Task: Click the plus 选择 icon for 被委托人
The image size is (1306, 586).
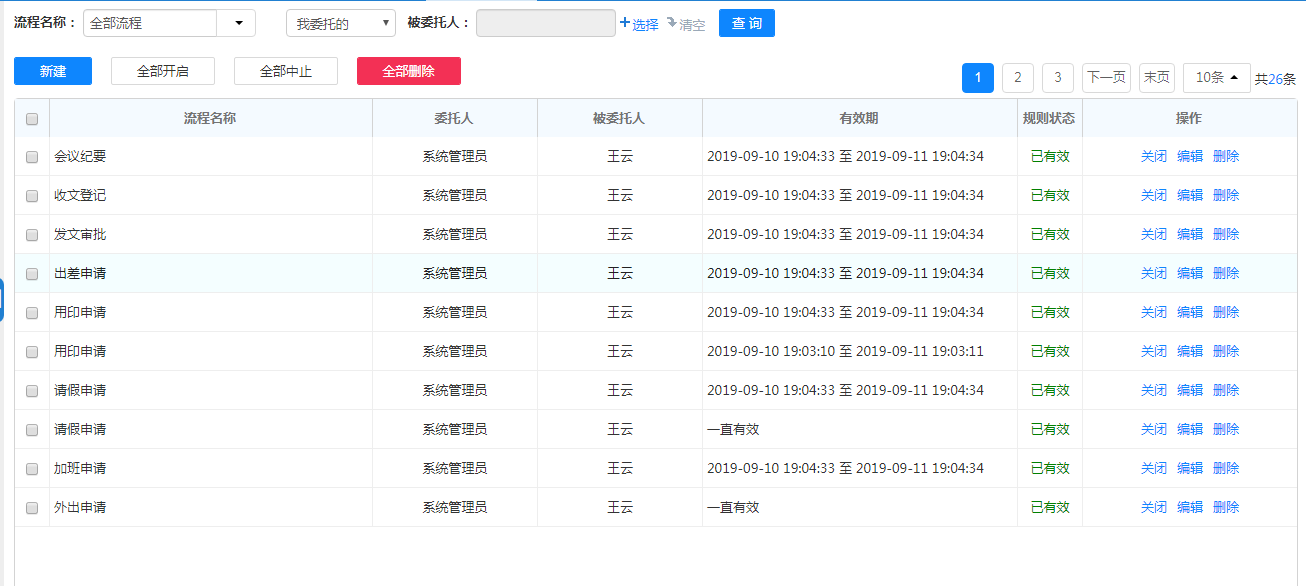Action: [x=625, y=23]
